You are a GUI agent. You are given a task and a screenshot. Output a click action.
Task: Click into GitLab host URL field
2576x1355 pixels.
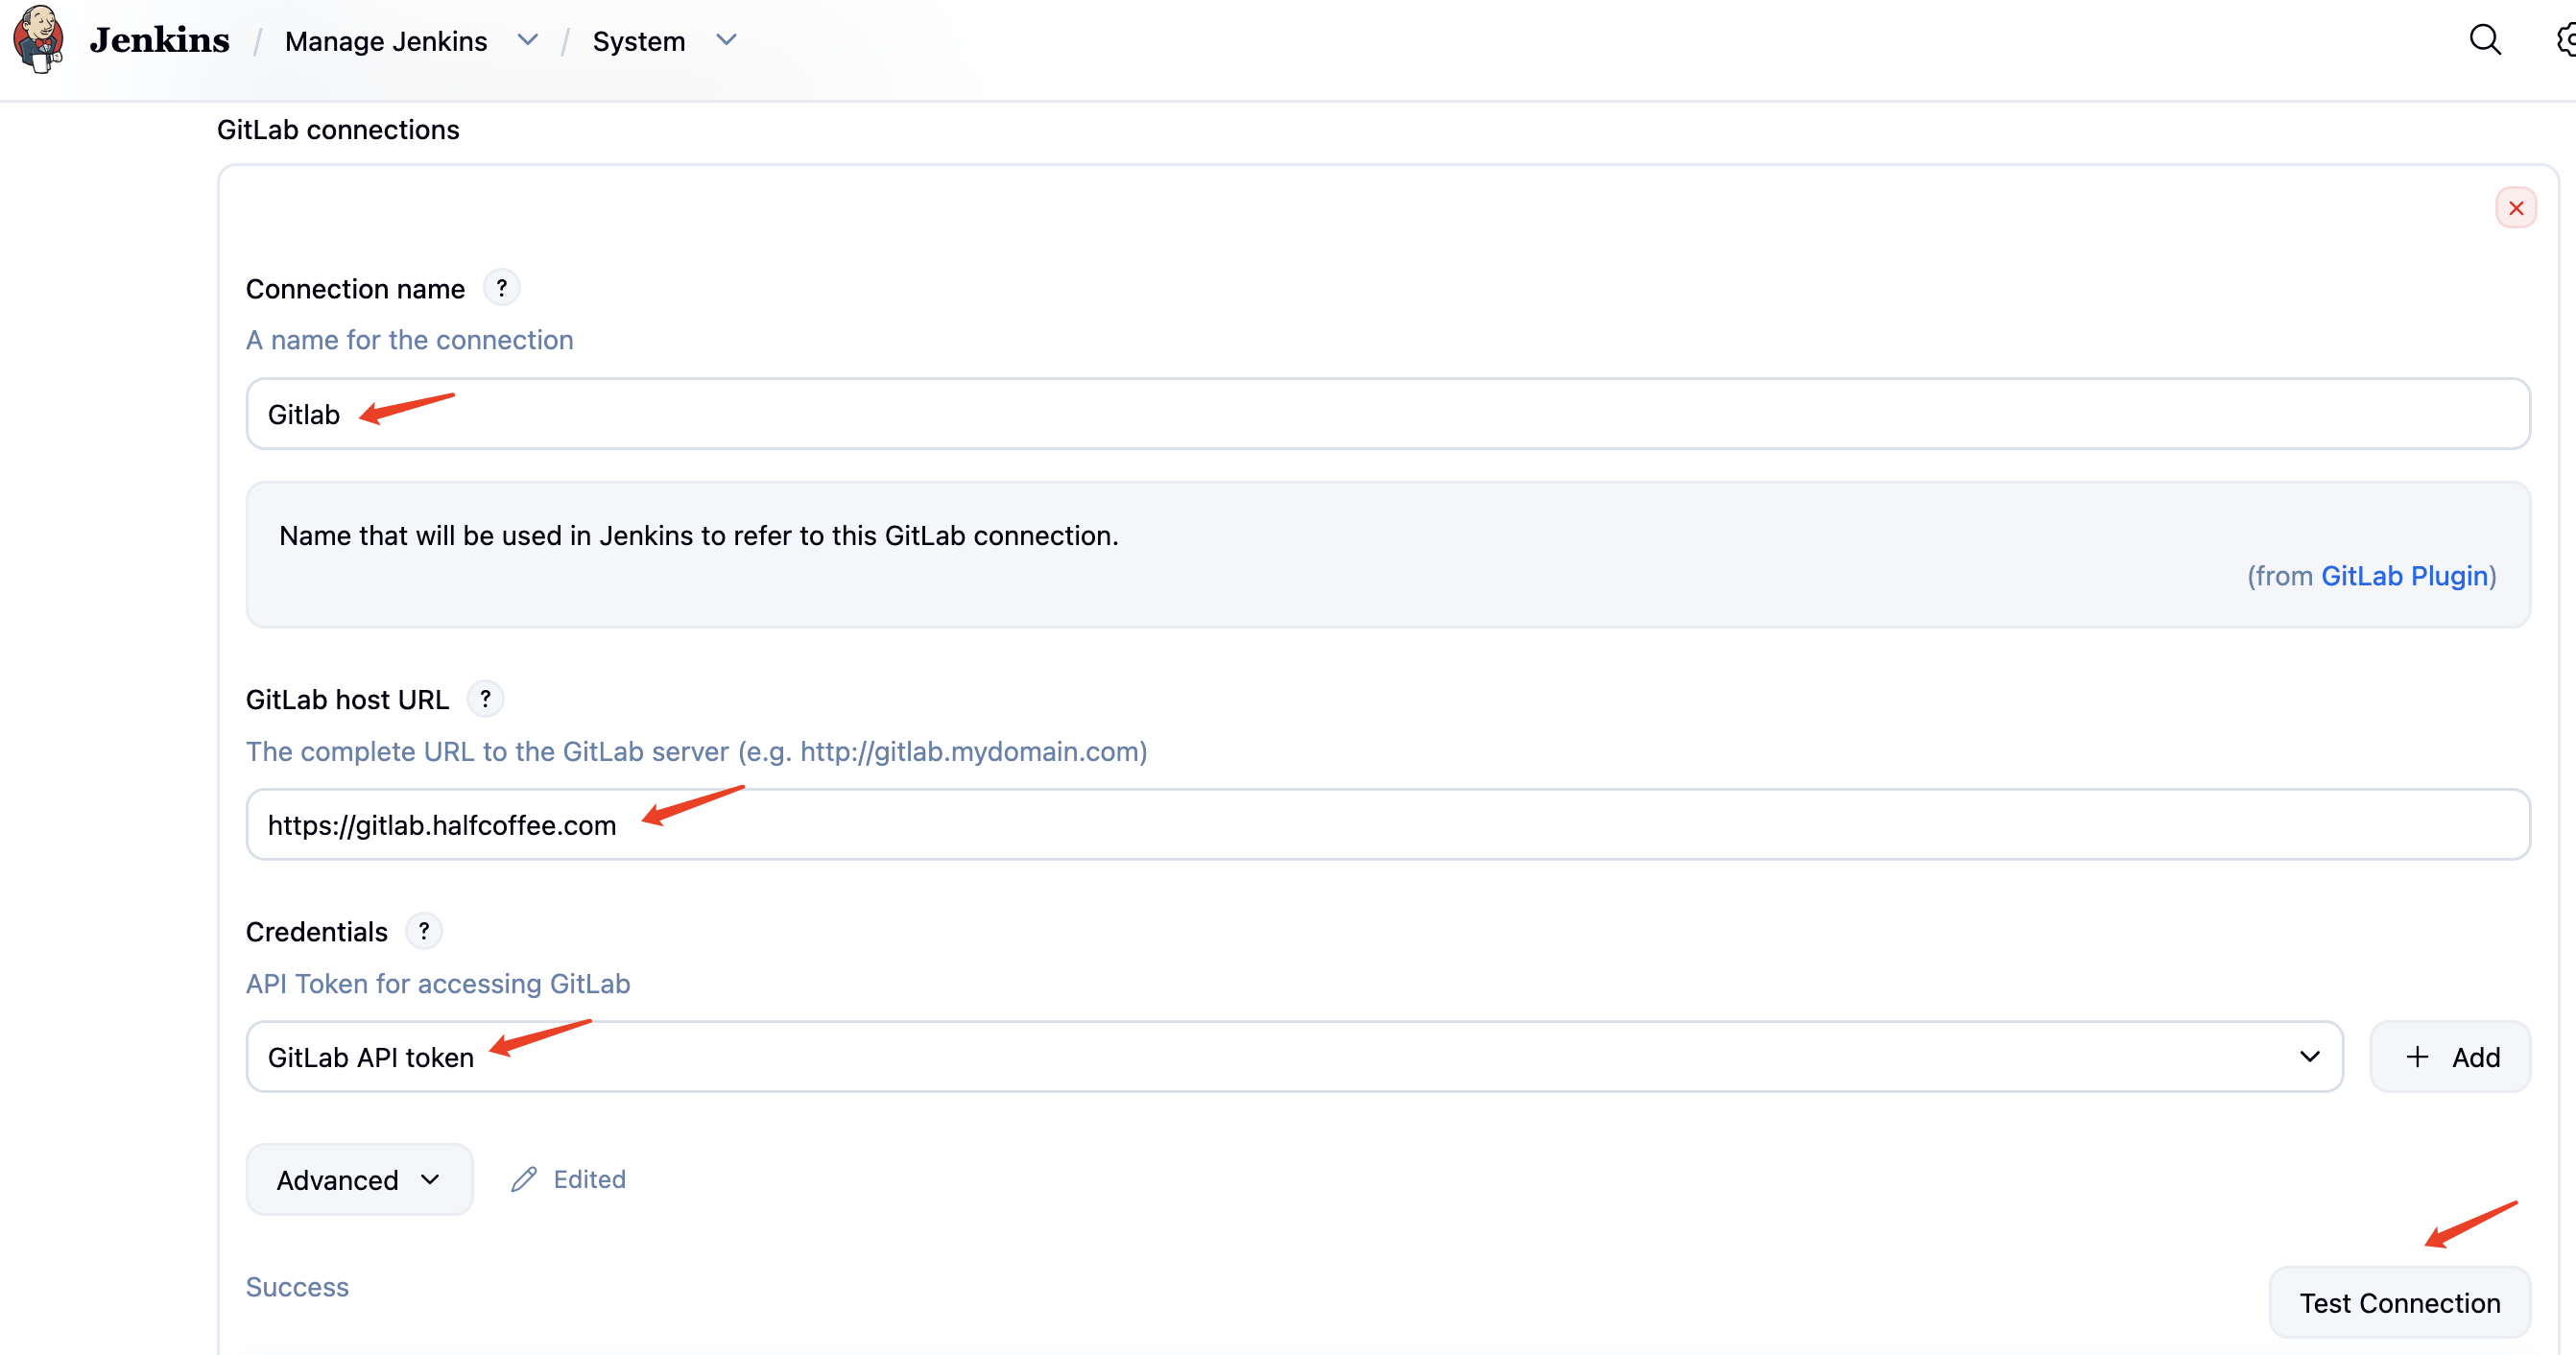pyautogui.click(x=1388, y=825)
